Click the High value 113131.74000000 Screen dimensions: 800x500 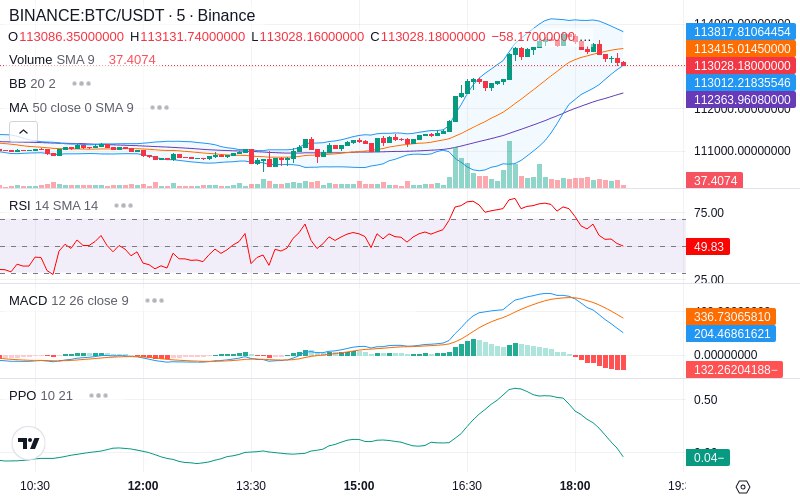(193, 37)
